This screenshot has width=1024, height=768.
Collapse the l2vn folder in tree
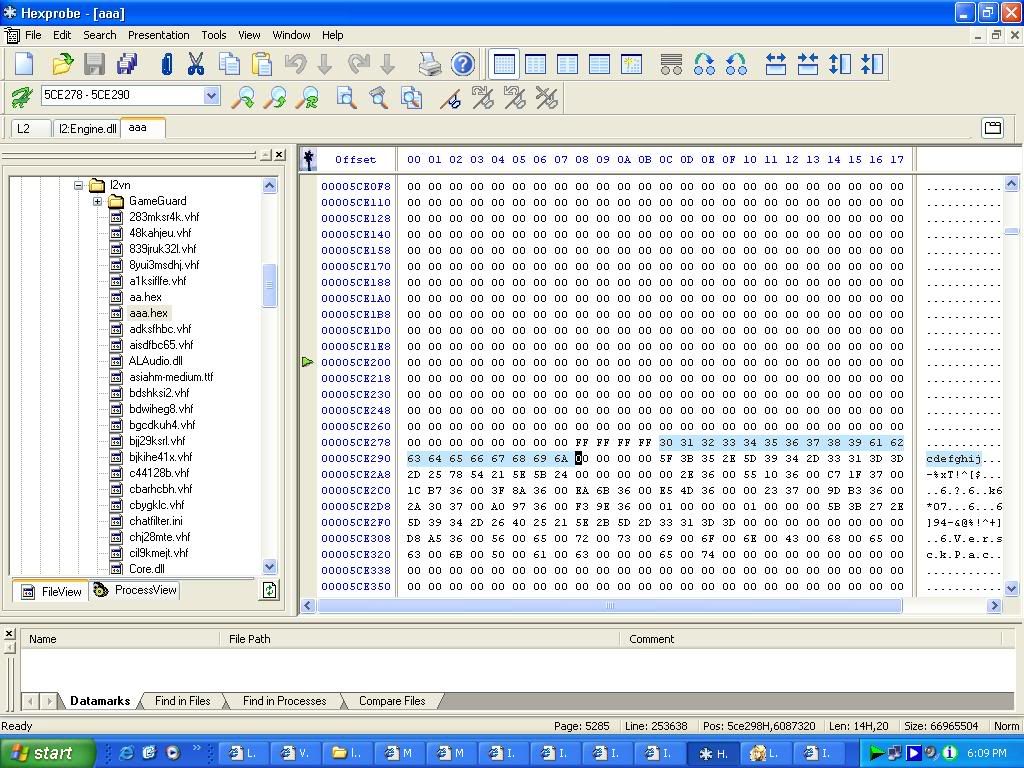point(79,185)
